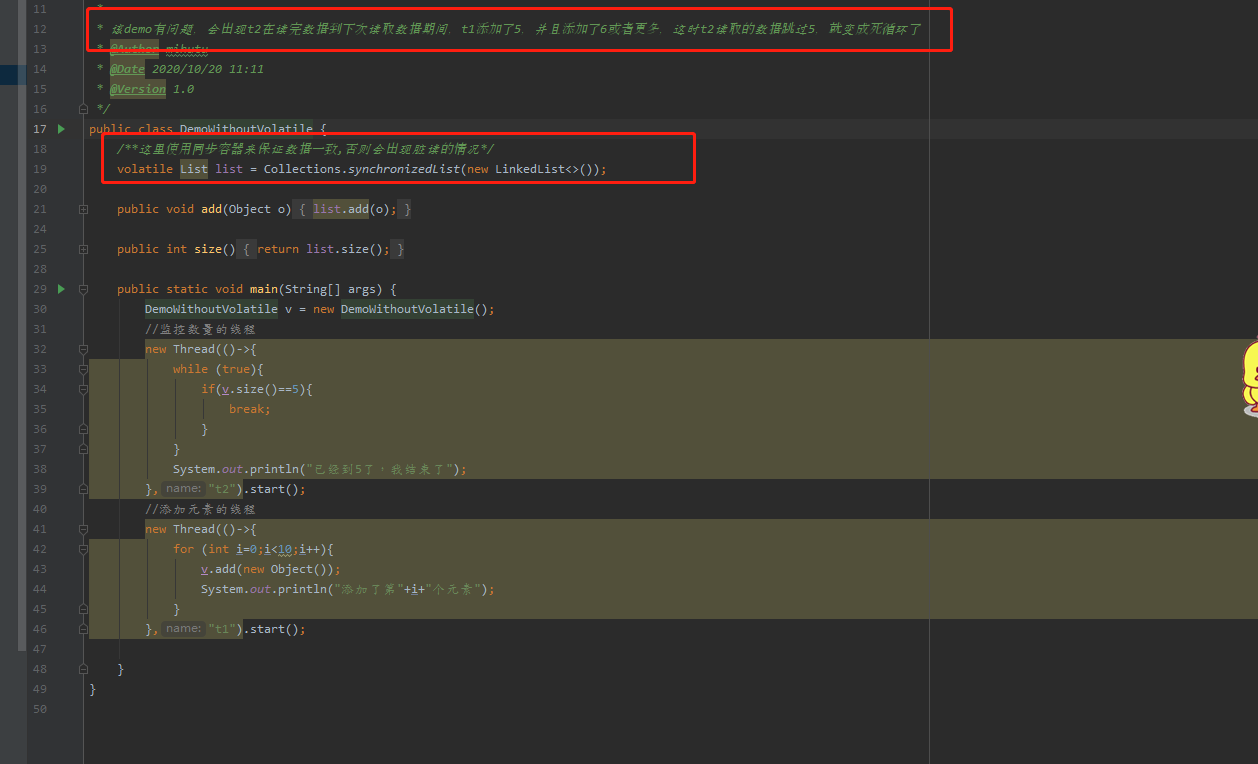Click the @Author tag in the Javadoc
Screen dimensions: 1258x764
click(x=134, y=49)
